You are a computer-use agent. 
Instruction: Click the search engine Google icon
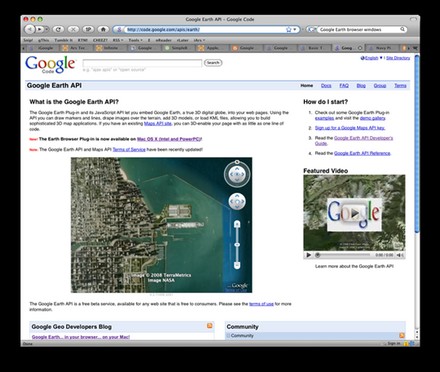pyautogui.click(x=311, y=30)
